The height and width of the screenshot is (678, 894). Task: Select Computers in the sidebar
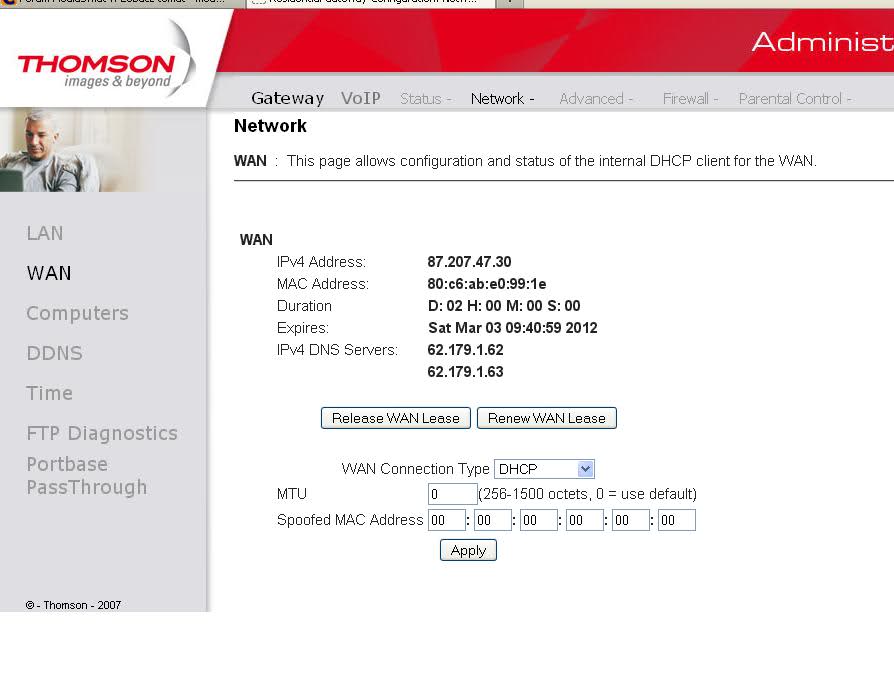click(77, 313)
